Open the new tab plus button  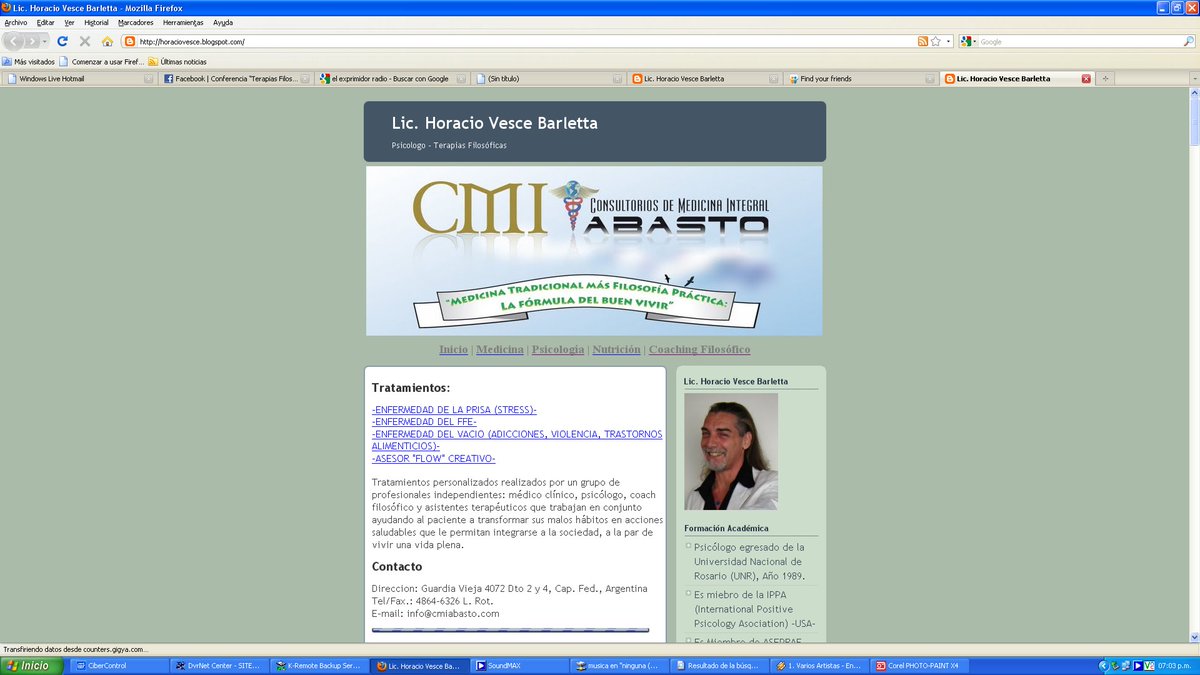1105,78
